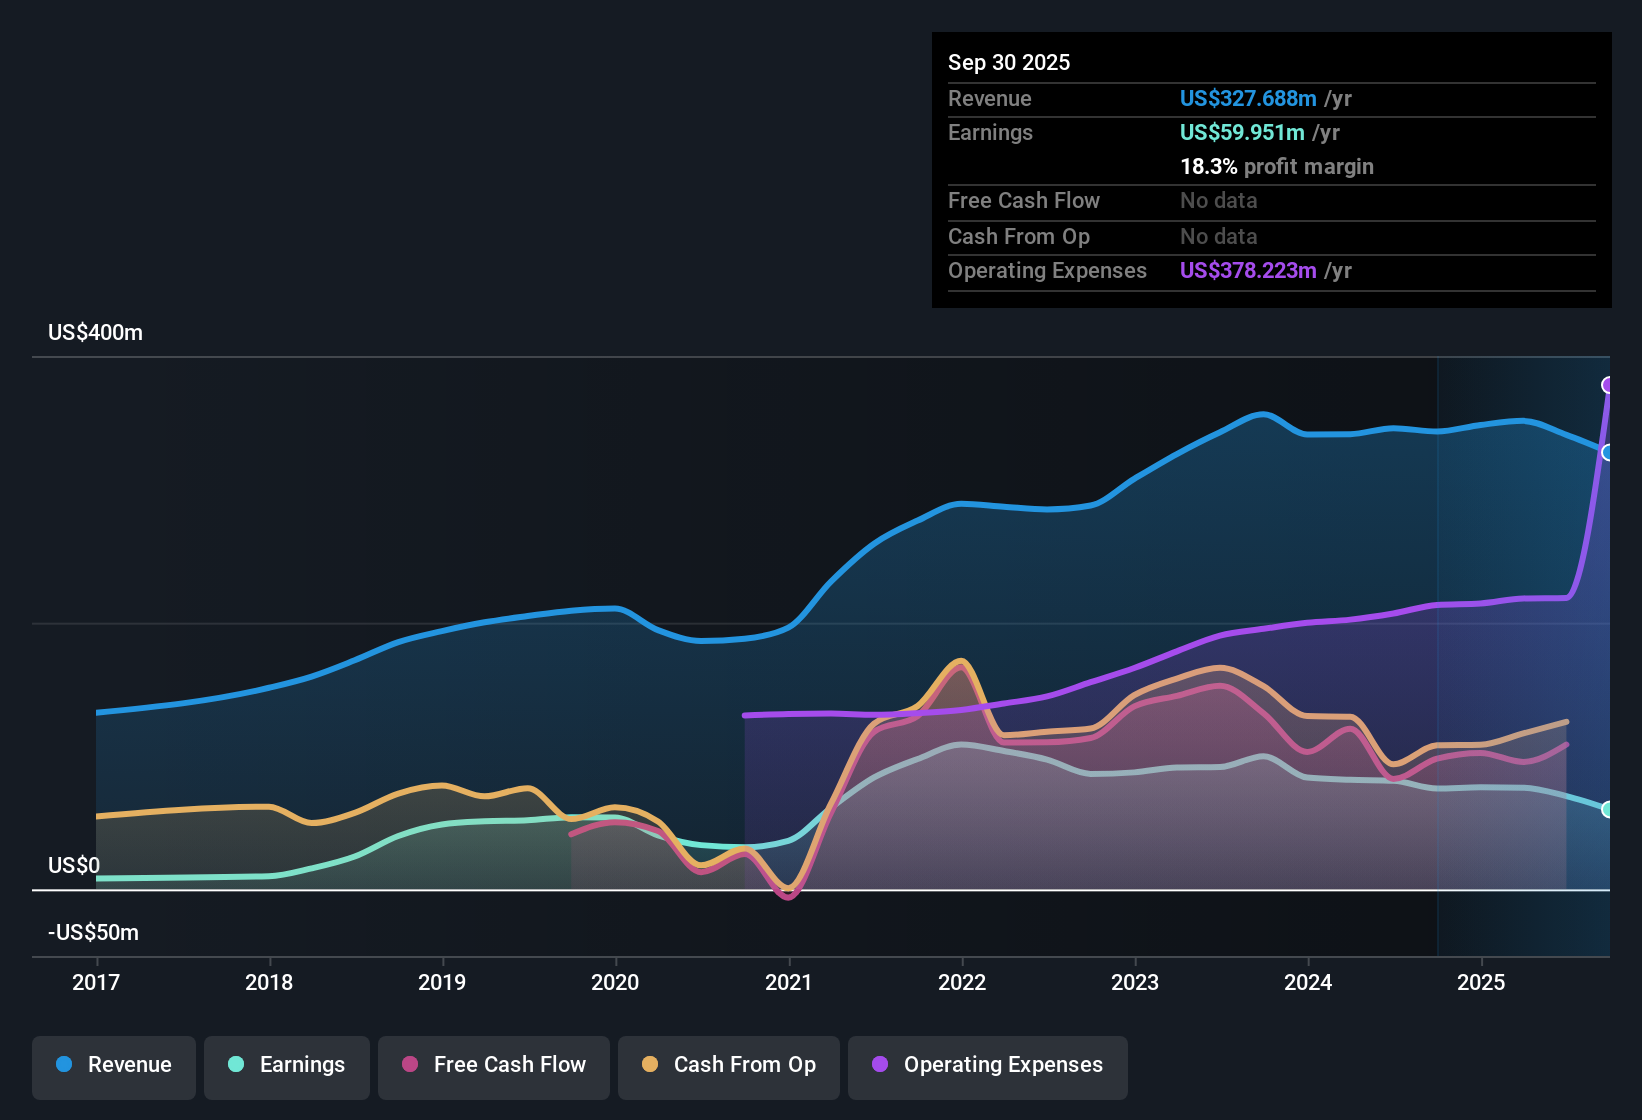Click the orange Cash From Op legend dot
The image size is (1642, 1120).
point(649,1065)
